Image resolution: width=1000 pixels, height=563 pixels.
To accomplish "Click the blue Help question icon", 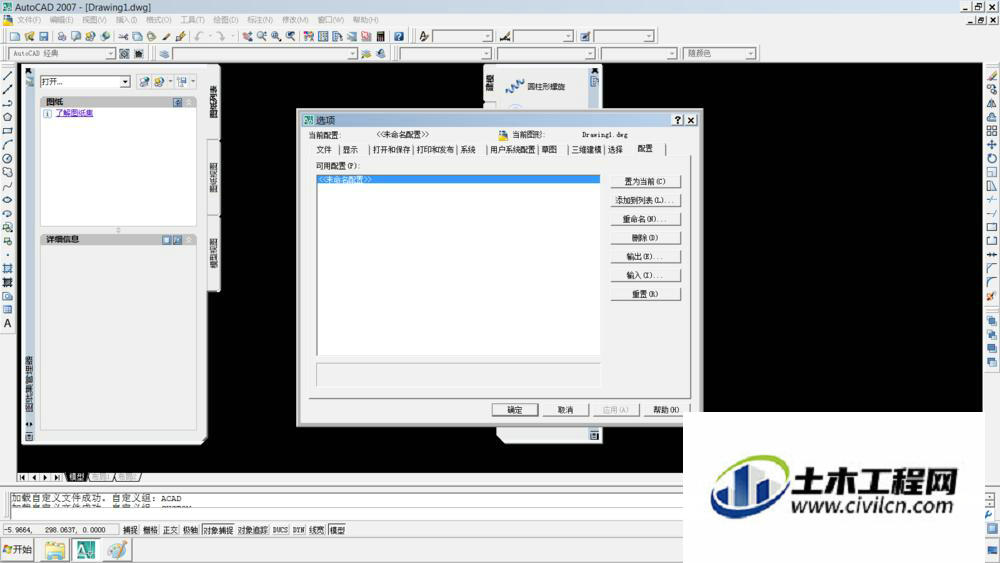I will coord(399,36).
